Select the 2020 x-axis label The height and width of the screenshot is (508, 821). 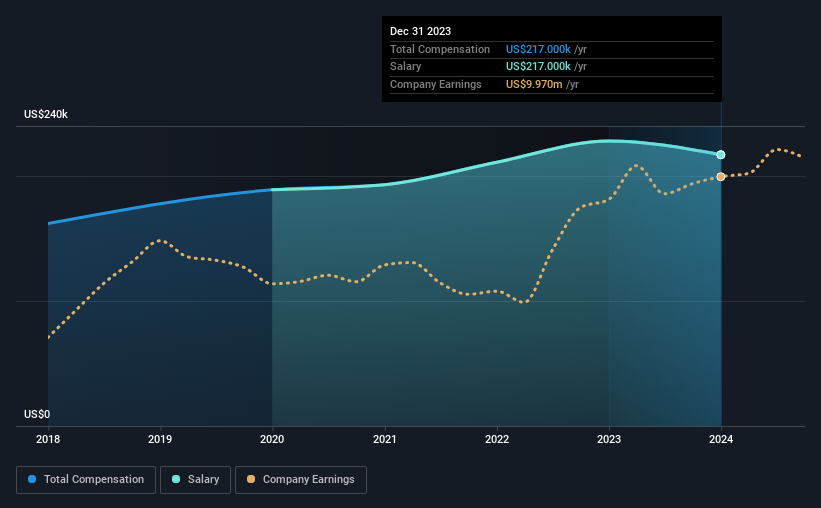[x=272, y=439]
